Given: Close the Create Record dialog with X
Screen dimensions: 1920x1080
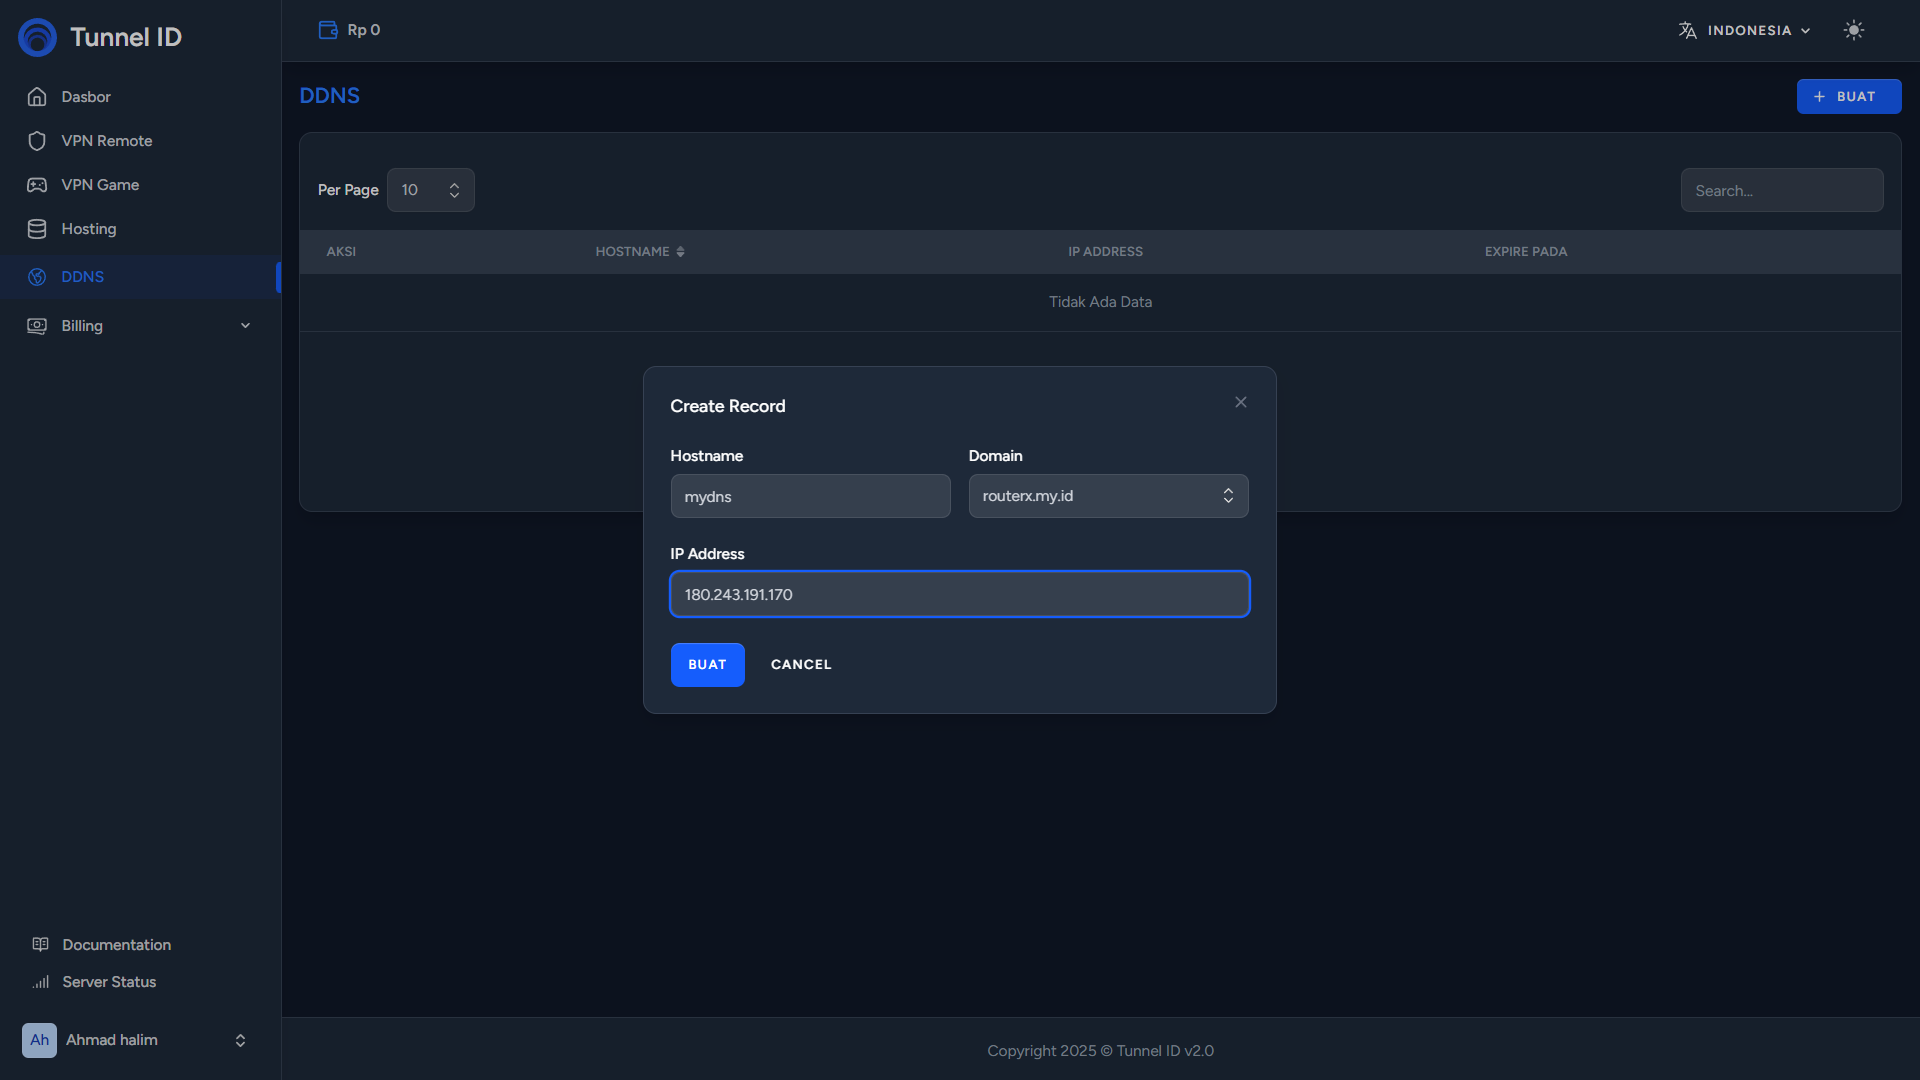Looking at the screenshot, I should pyautogui.click(x=1240, y=402).
